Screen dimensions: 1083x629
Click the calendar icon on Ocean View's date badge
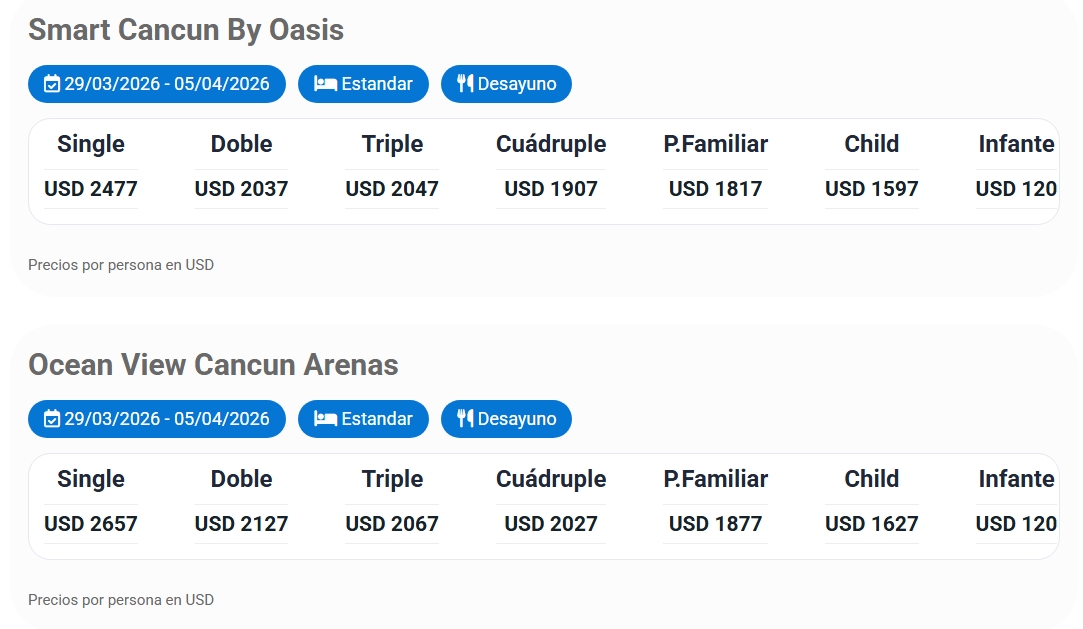click(52, 419)
